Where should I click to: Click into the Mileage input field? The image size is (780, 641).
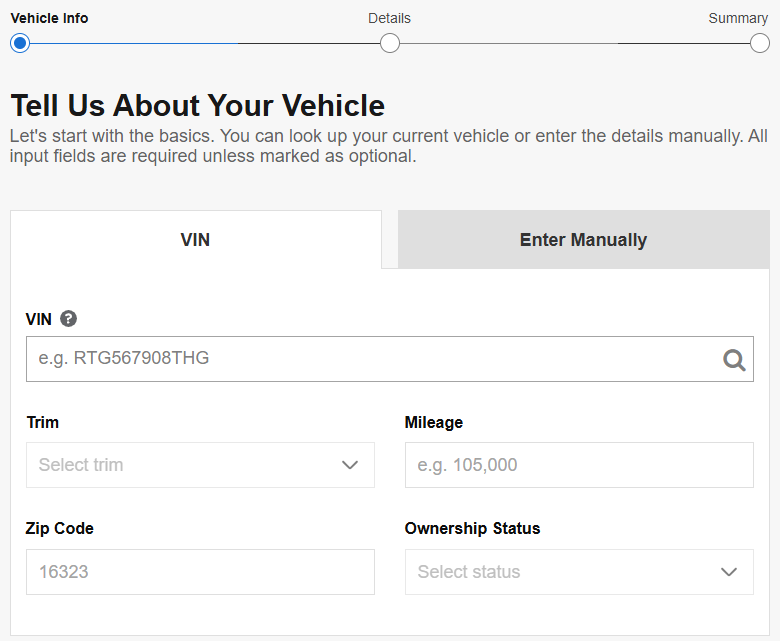(x=579, y=465)
